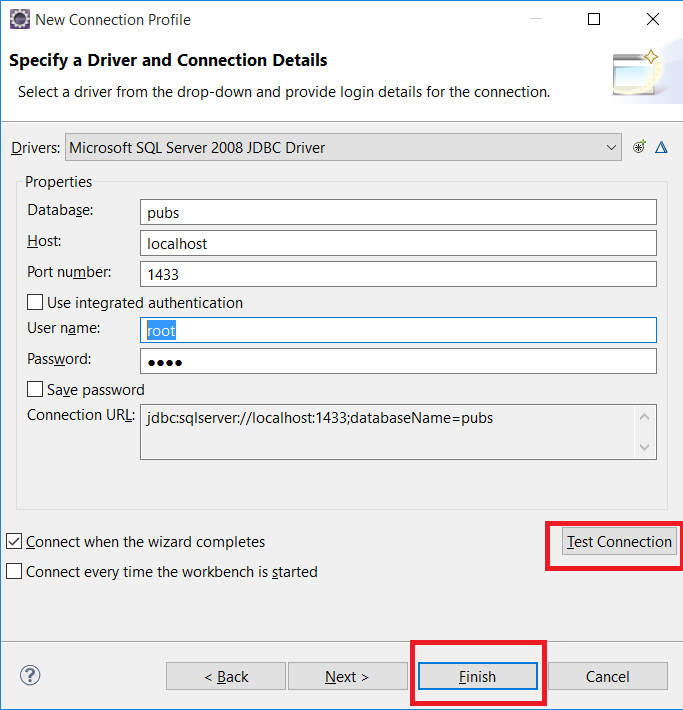Go to the Next wizard page
This screenshot has width=683, height=710.
347,677
